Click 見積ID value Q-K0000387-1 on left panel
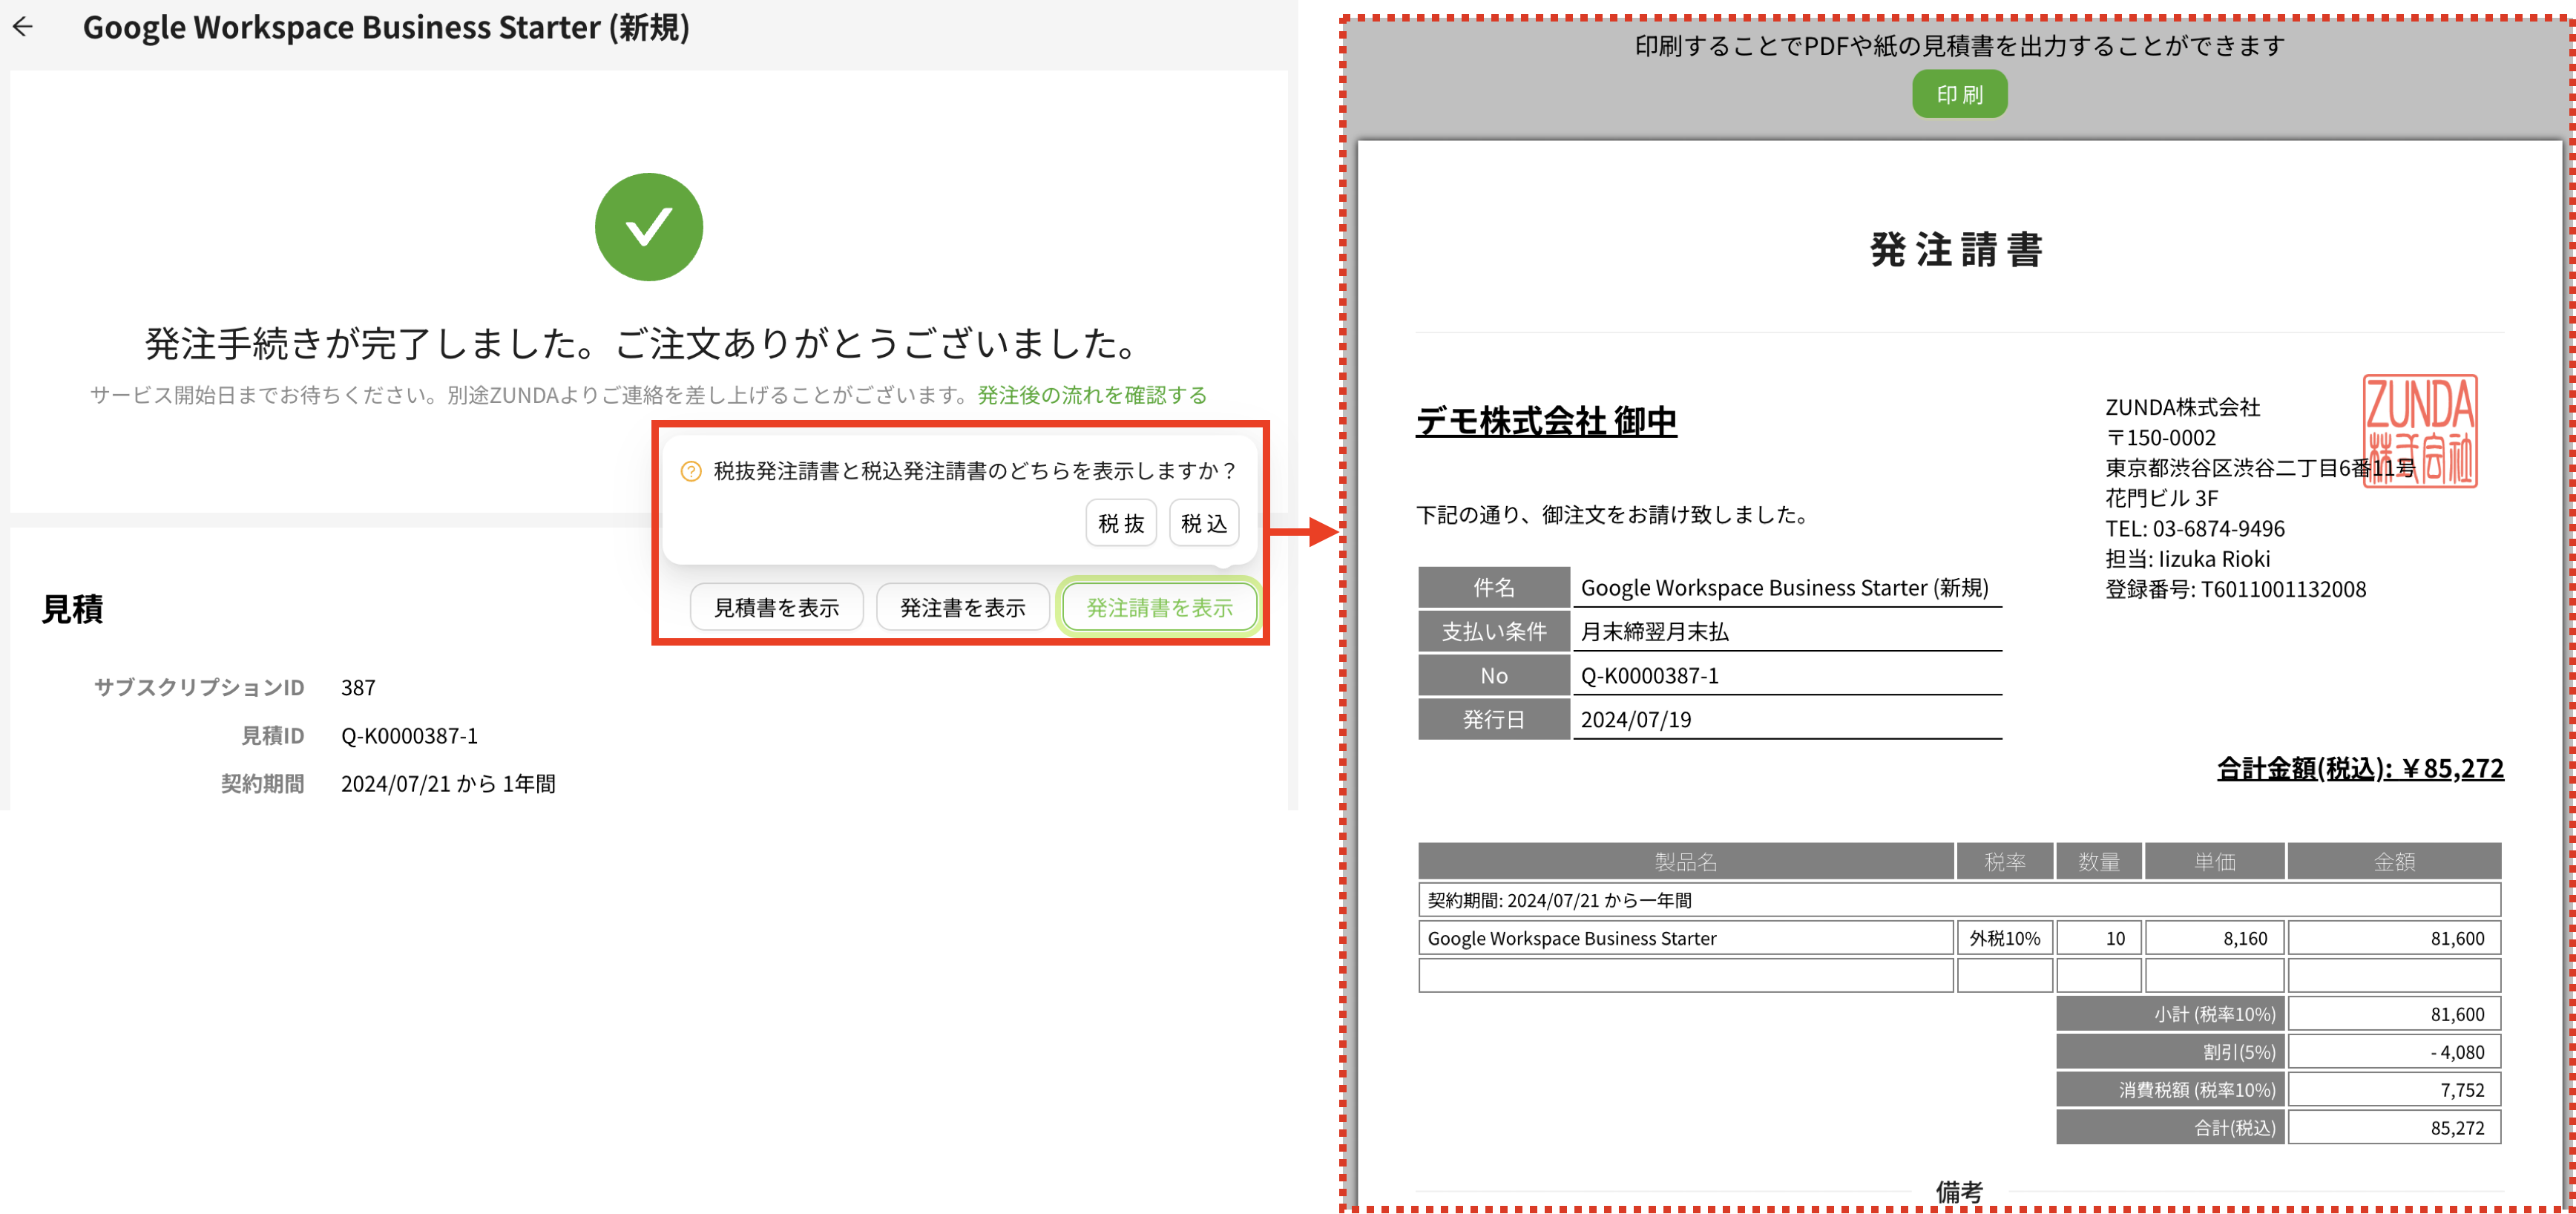The height and width of the screenshot is (1214, 2576). 409,736
